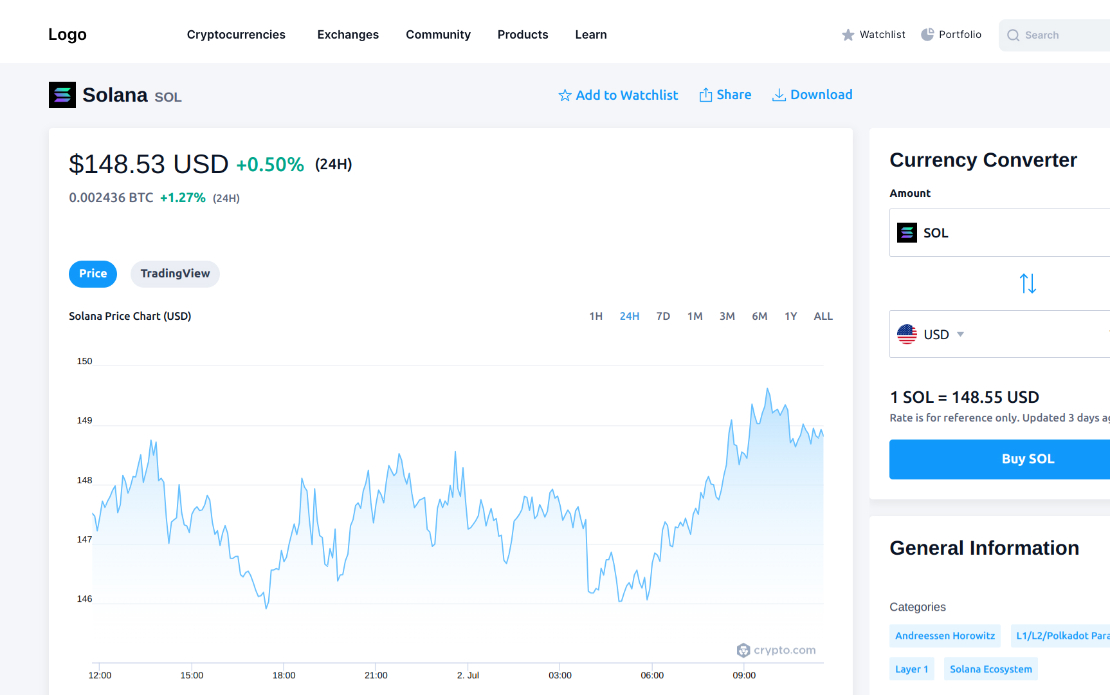1110x695 pixels.
Task: Select the 24H chart range
Action: (629, 316)
